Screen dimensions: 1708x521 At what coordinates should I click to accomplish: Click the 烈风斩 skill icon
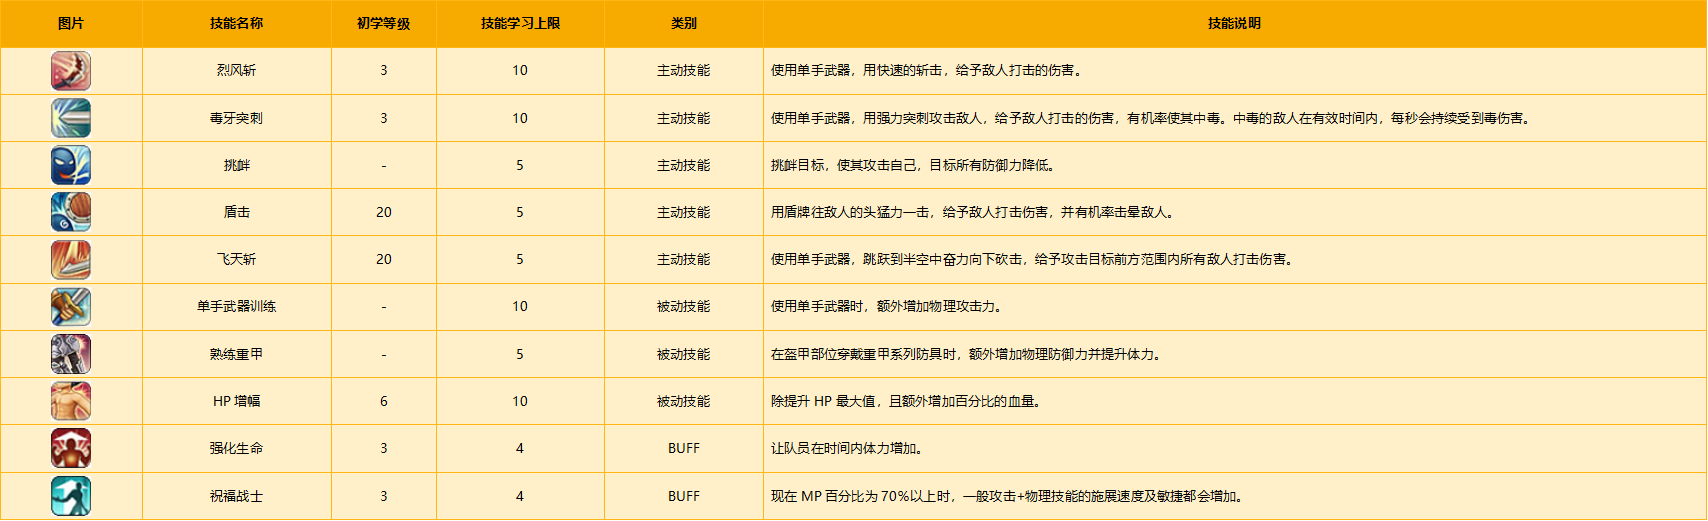(x=71, y=71)
